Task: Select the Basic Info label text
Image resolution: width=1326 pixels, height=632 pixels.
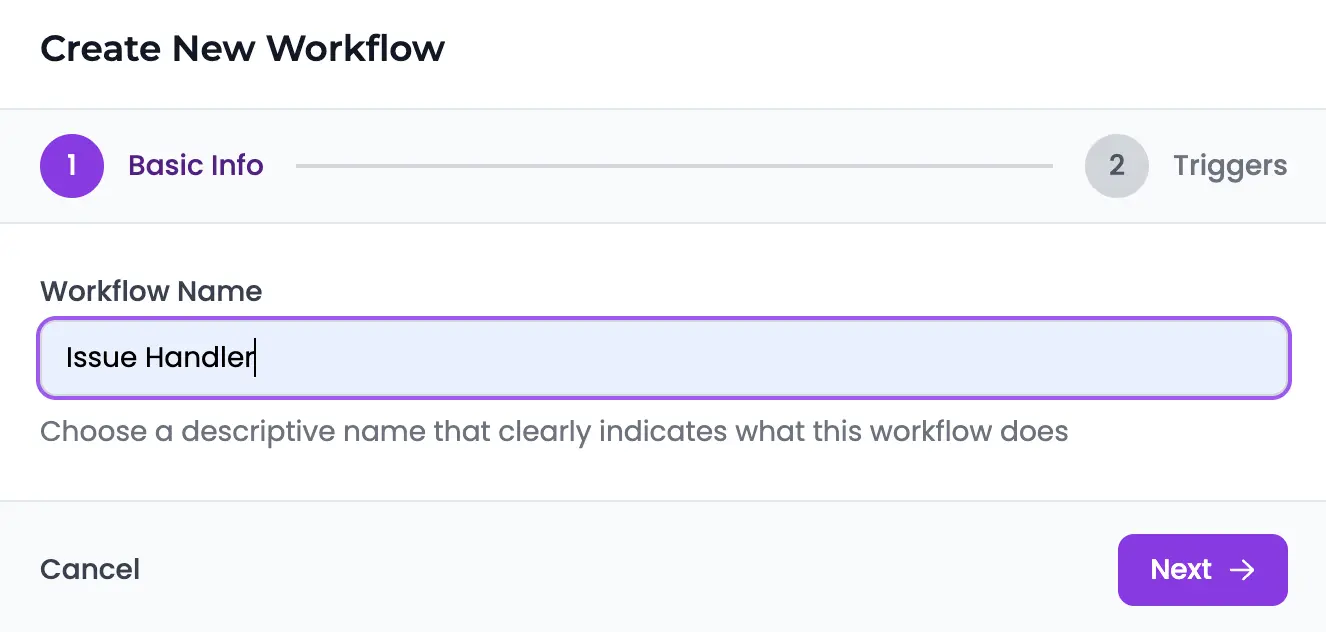Action: pos(195,166)
